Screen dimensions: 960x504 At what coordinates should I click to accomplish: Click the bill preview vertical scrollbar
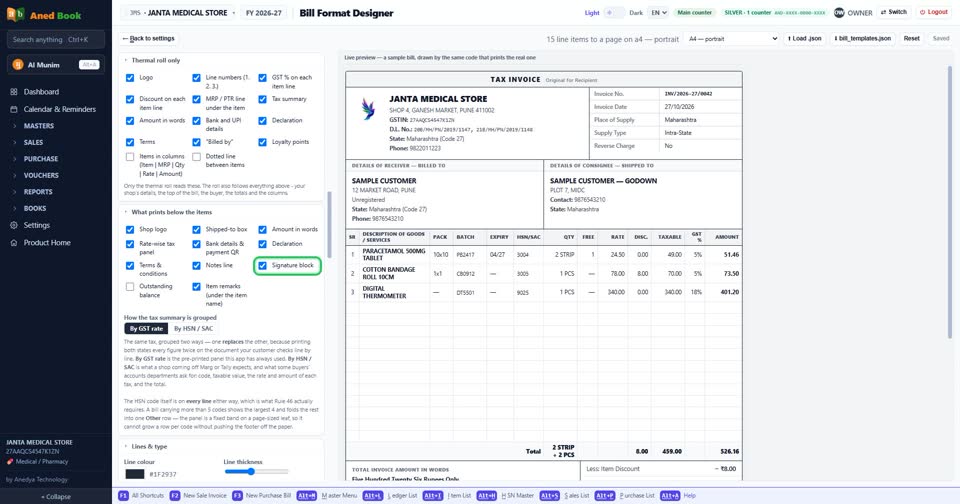click(x=950, y=202)
